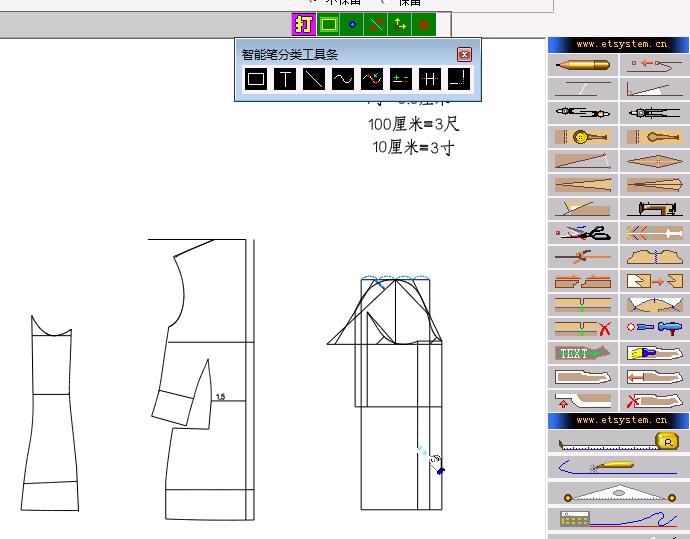Click the T-shaped perpendicular line tool
Screen dimensions: 690x539
285,79
